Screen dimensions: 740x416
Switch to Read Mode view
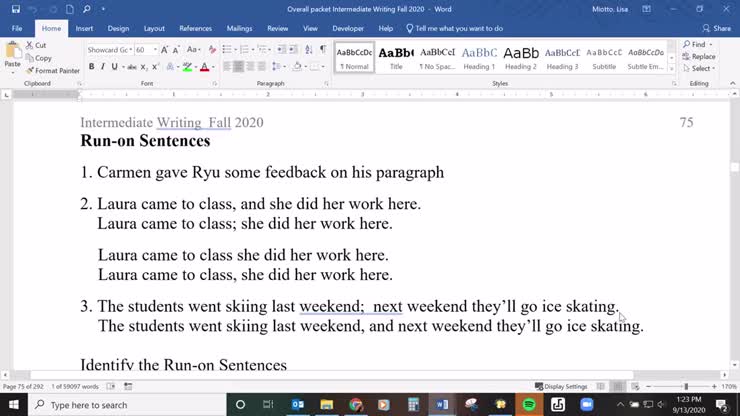pos(600,386)
